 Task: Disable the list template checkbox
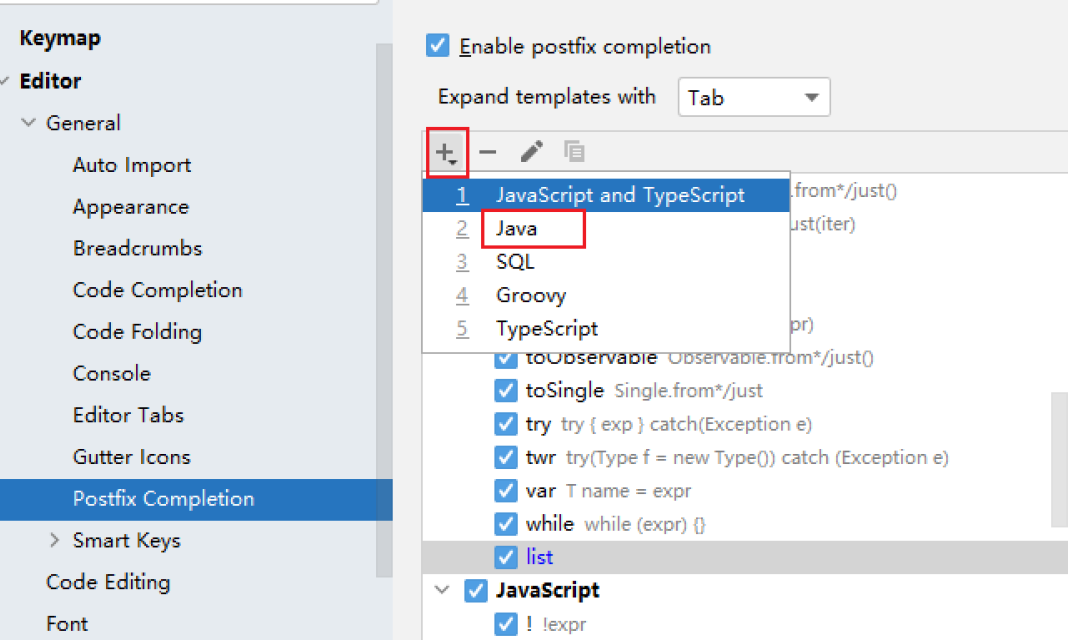(506, 558)
